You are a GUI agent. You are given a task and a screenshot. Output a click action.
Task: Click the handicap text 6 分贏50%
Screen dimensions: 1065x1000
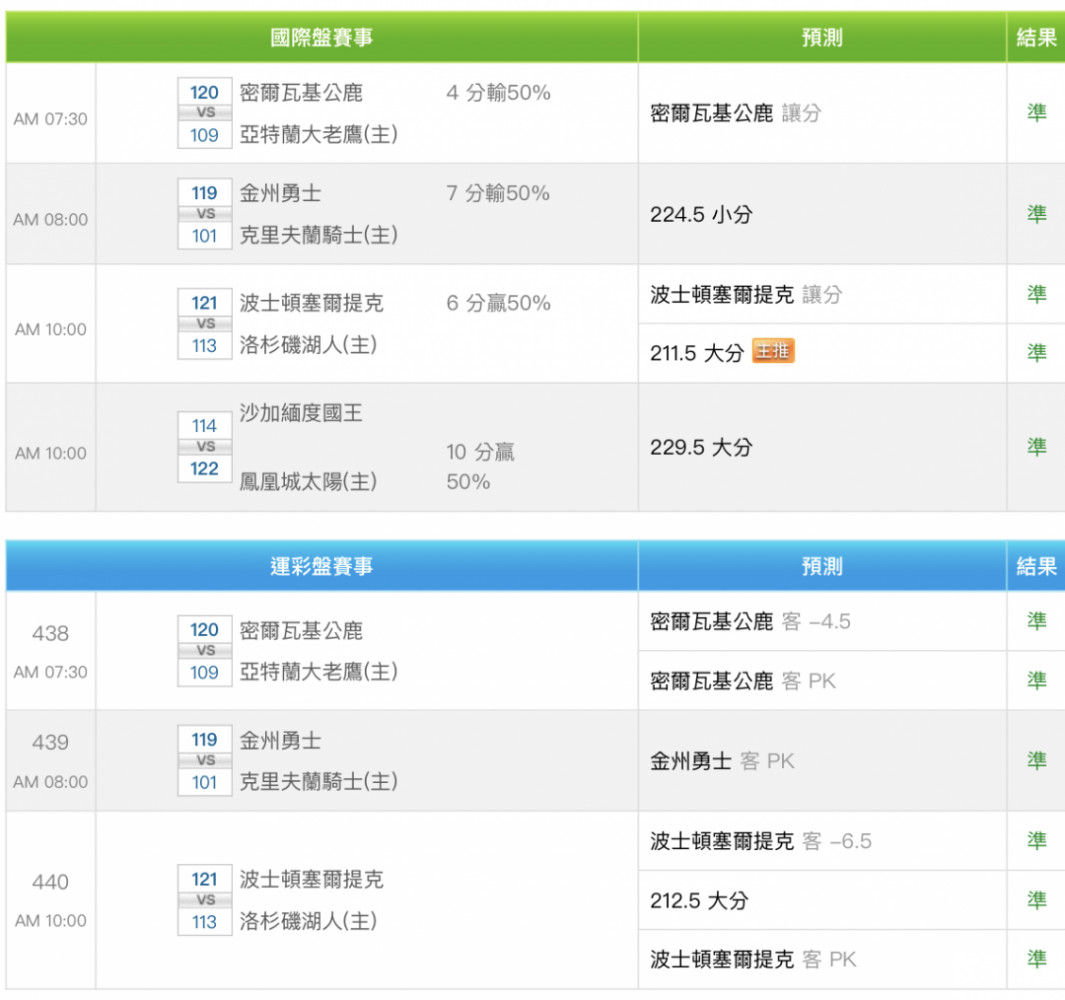click(x=499, y=303)
